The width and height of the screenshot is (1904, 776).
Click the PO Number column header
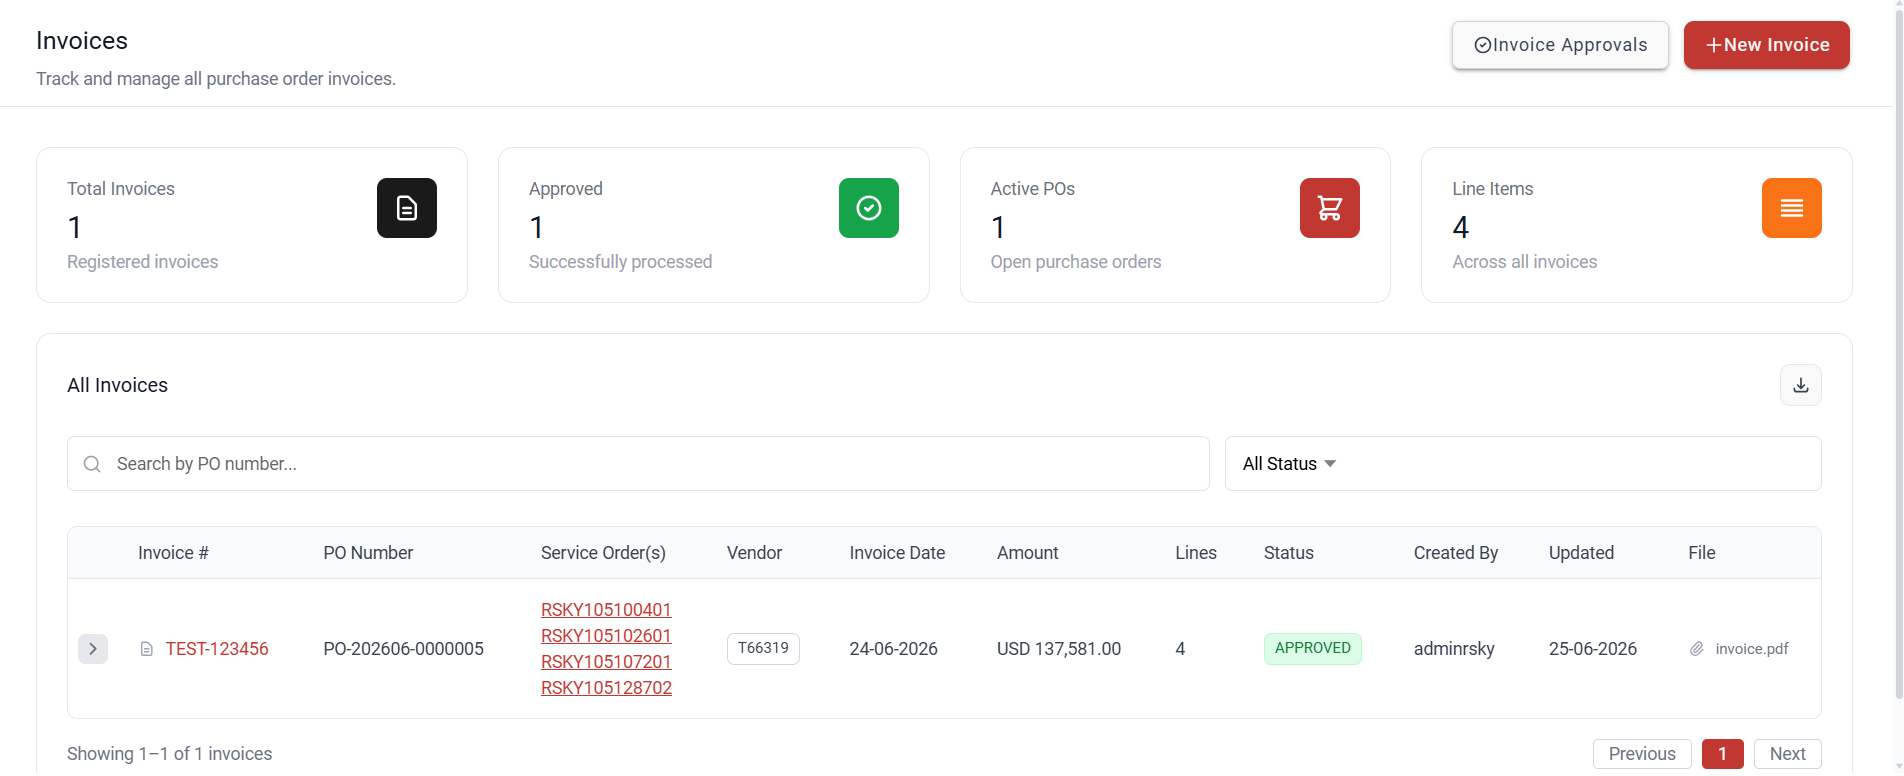tap(368, 553)
